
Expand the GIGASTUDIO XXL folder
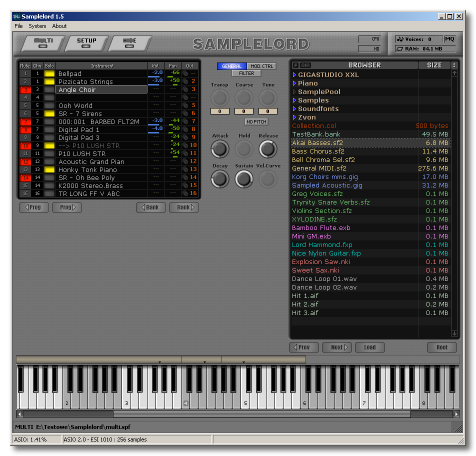[x=294, y=75]
